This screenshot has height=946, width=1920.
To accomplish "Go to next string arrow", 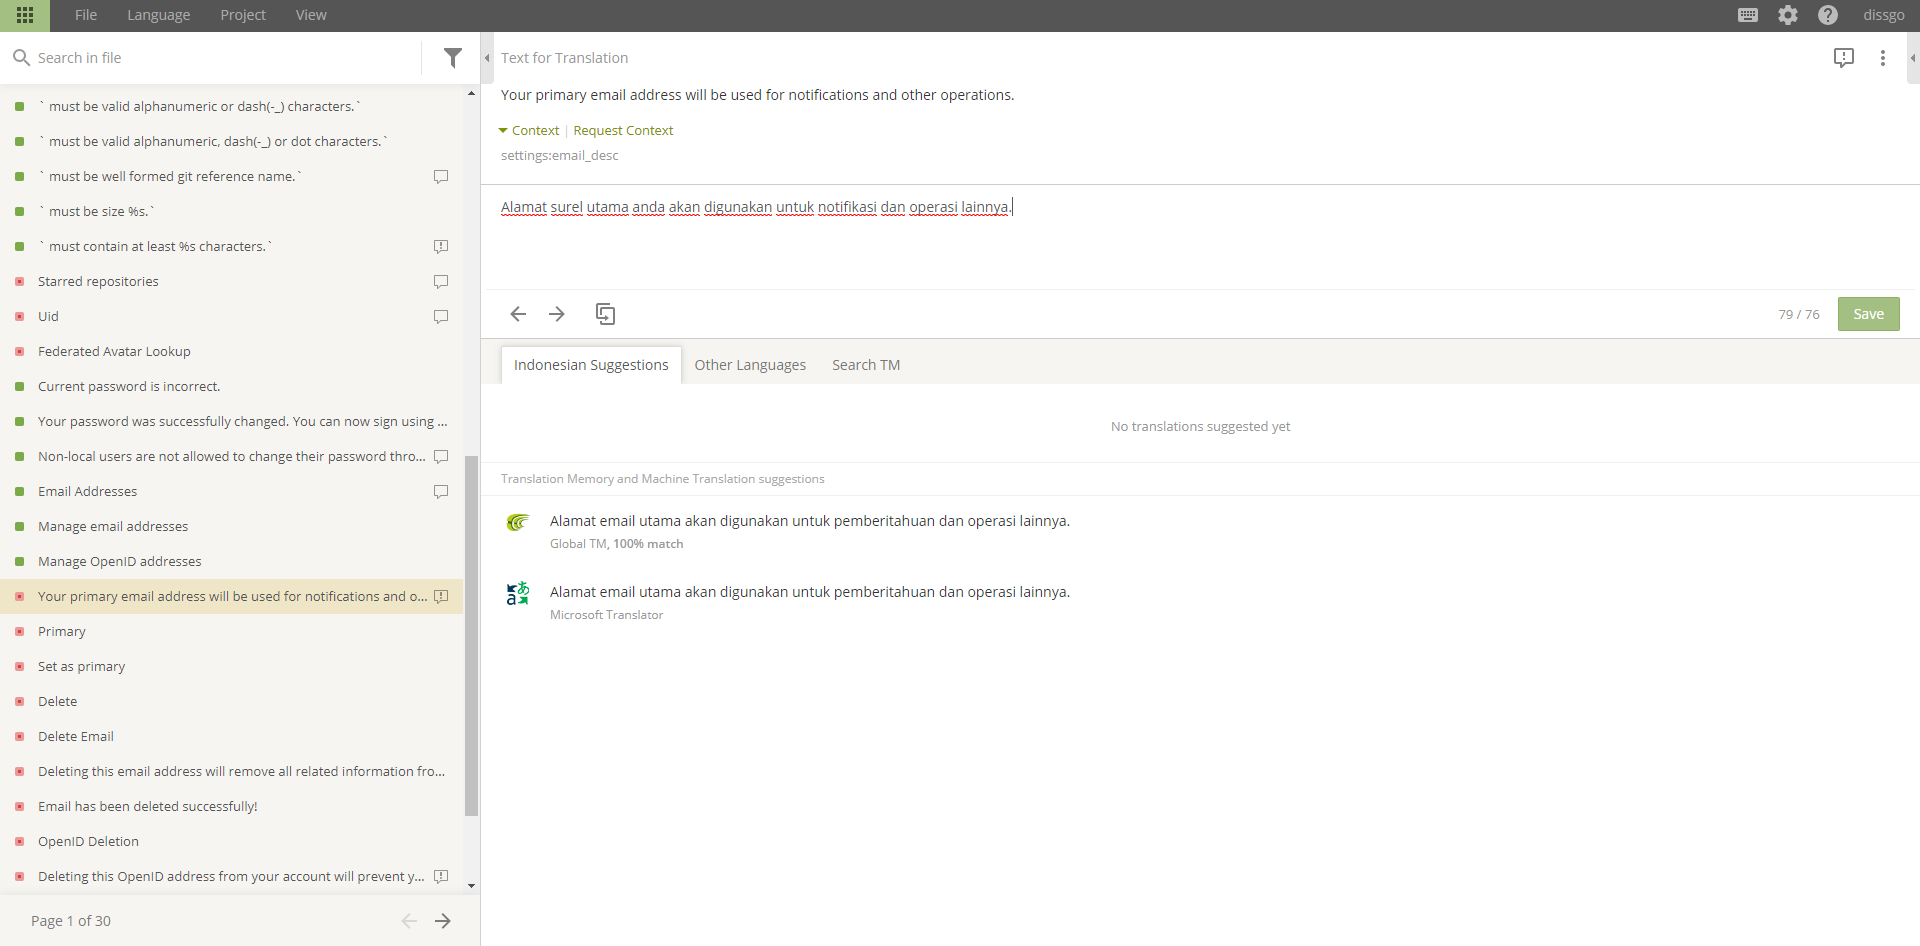I will [557, 314].
